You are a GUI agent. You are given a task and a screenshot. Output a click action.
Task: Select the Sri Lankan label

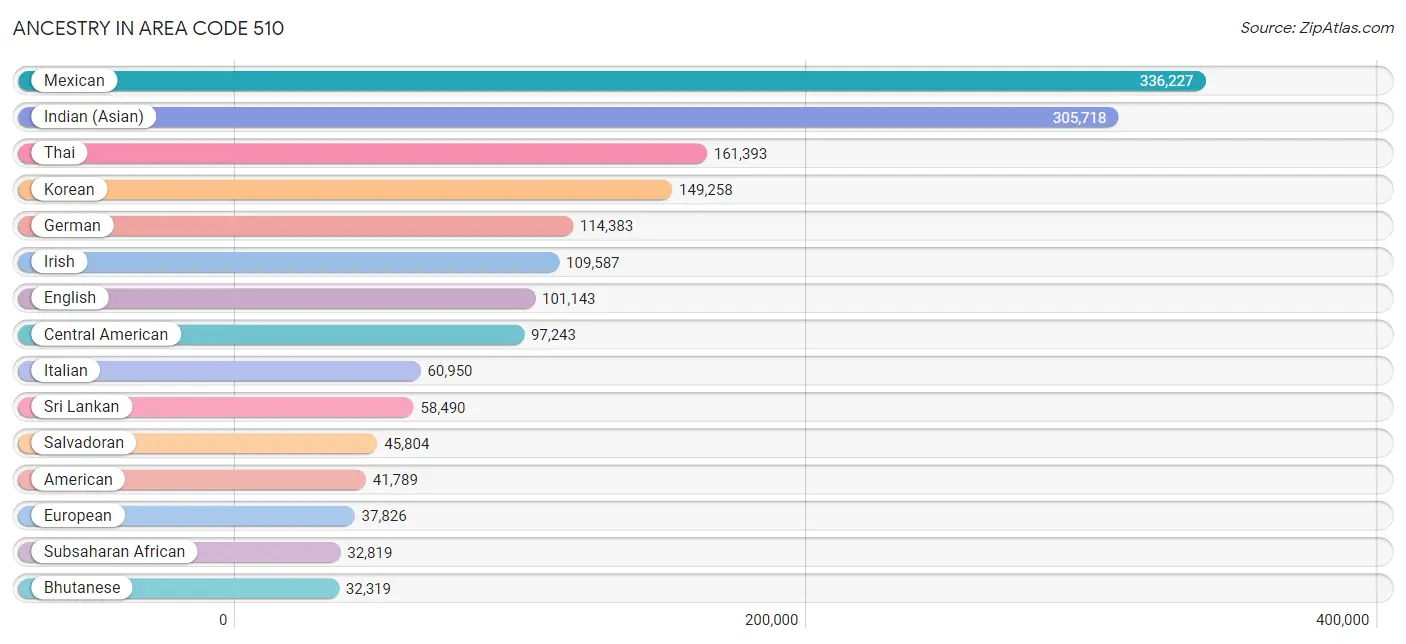tap(81, 407)
